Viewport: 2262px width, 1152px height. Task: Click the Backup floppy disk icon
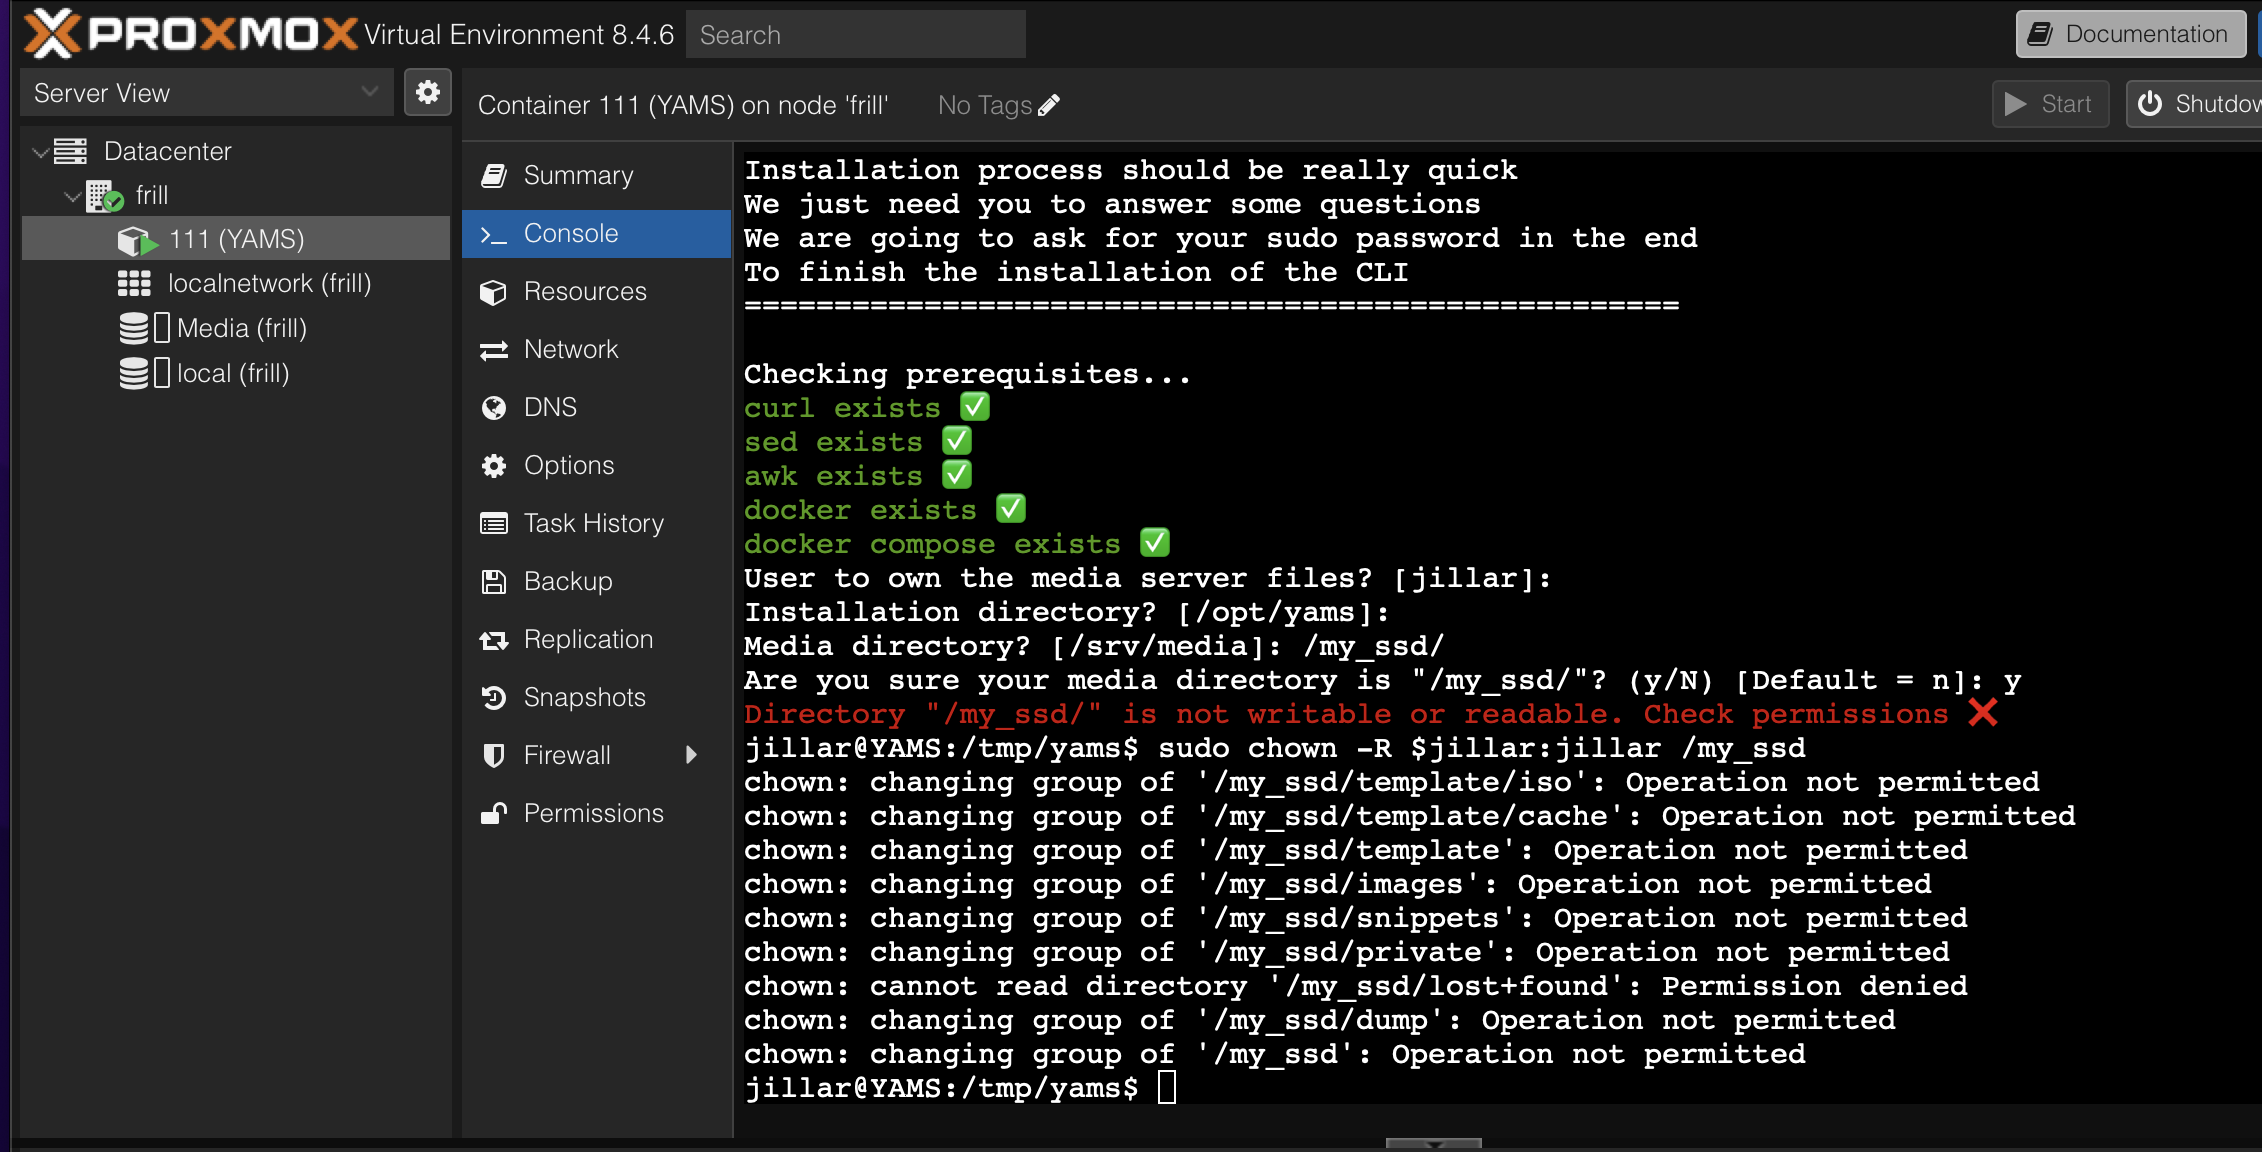click(494, 582)
